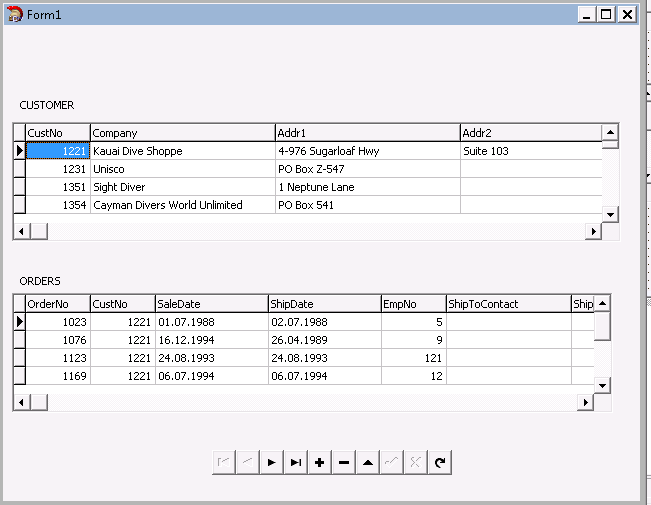Image resolution: width=651 pixels, height=505 pixels.
Task: Select cell CustNo 1221 in CUSTOMER grid
Action: click(x=58, y=151)
